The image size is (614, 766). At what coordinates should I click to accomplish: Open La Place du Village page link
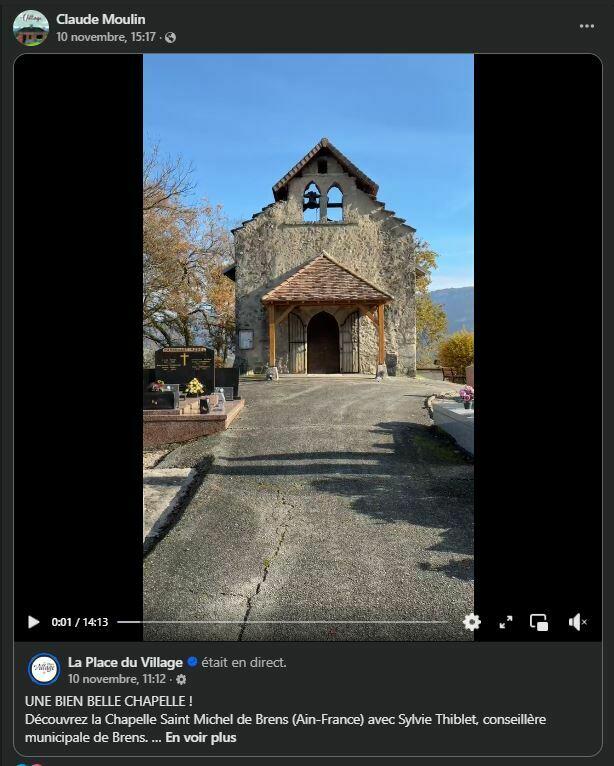[x=125, y=662]
